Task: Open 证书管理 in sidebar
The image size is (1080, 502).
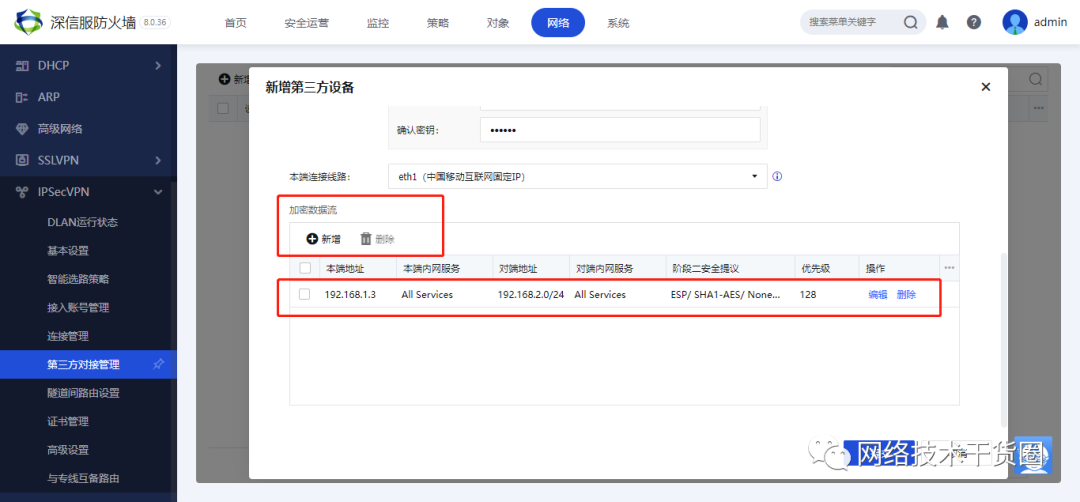Action: 68,421
